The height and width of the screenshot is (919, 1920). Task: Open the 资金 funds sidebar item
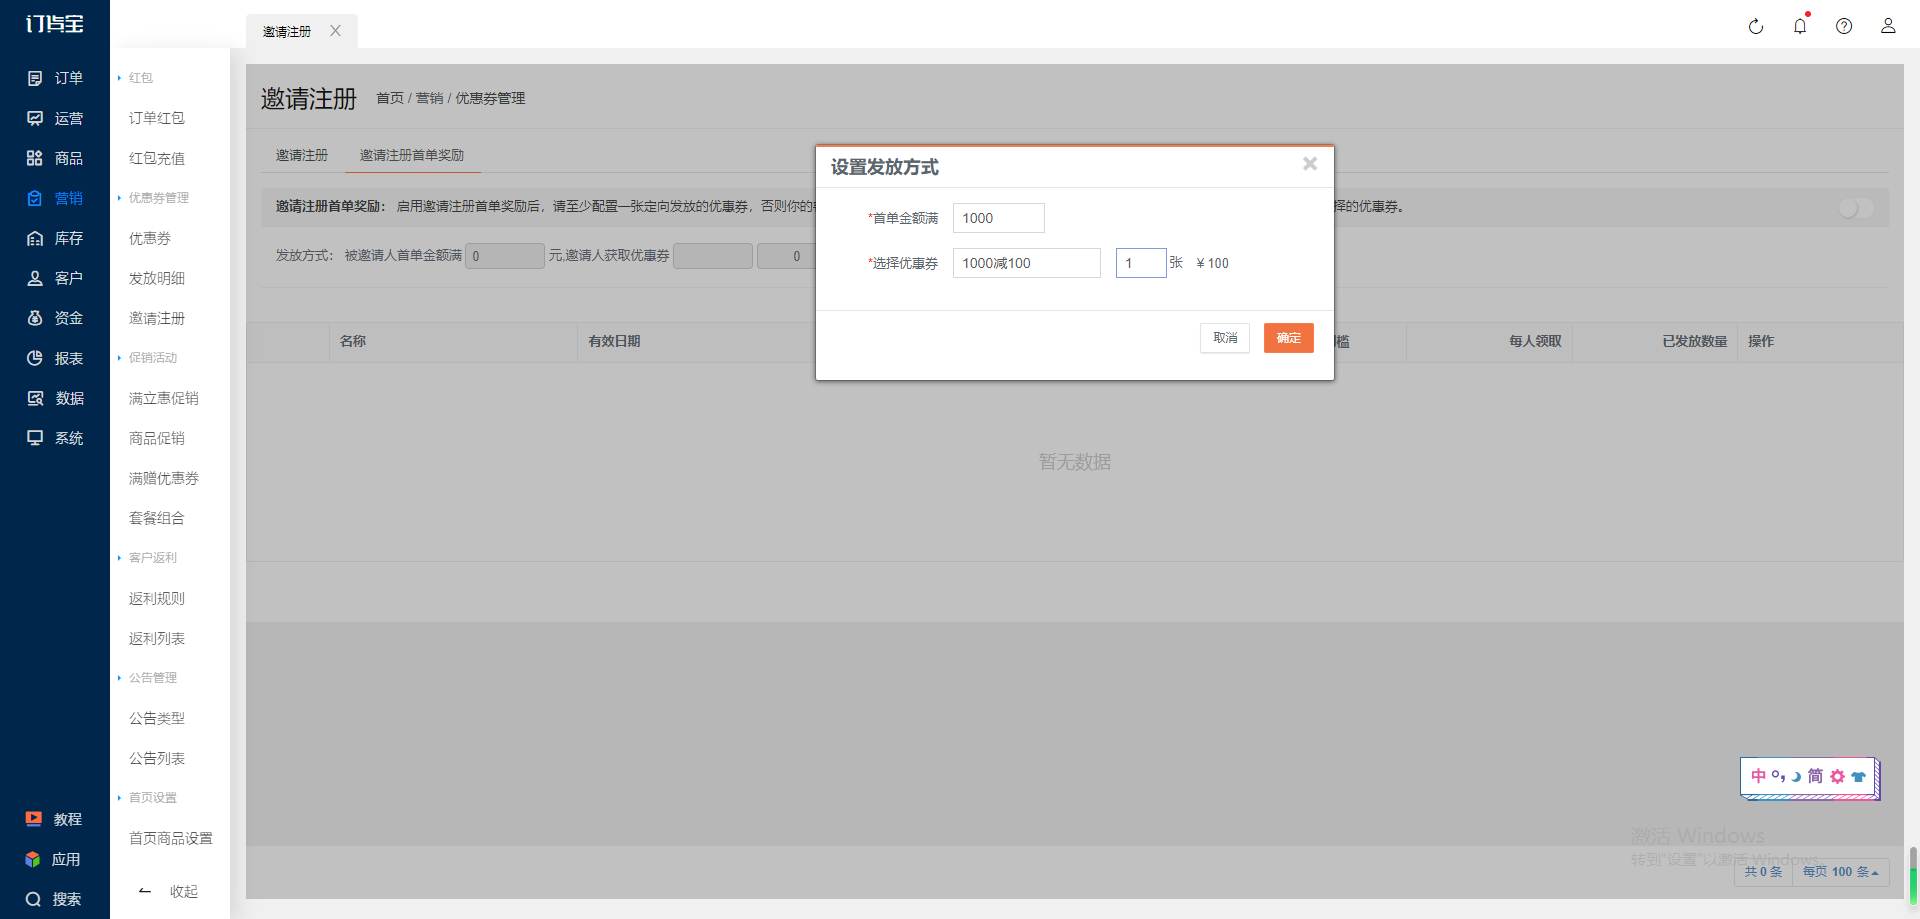[55, 318]
